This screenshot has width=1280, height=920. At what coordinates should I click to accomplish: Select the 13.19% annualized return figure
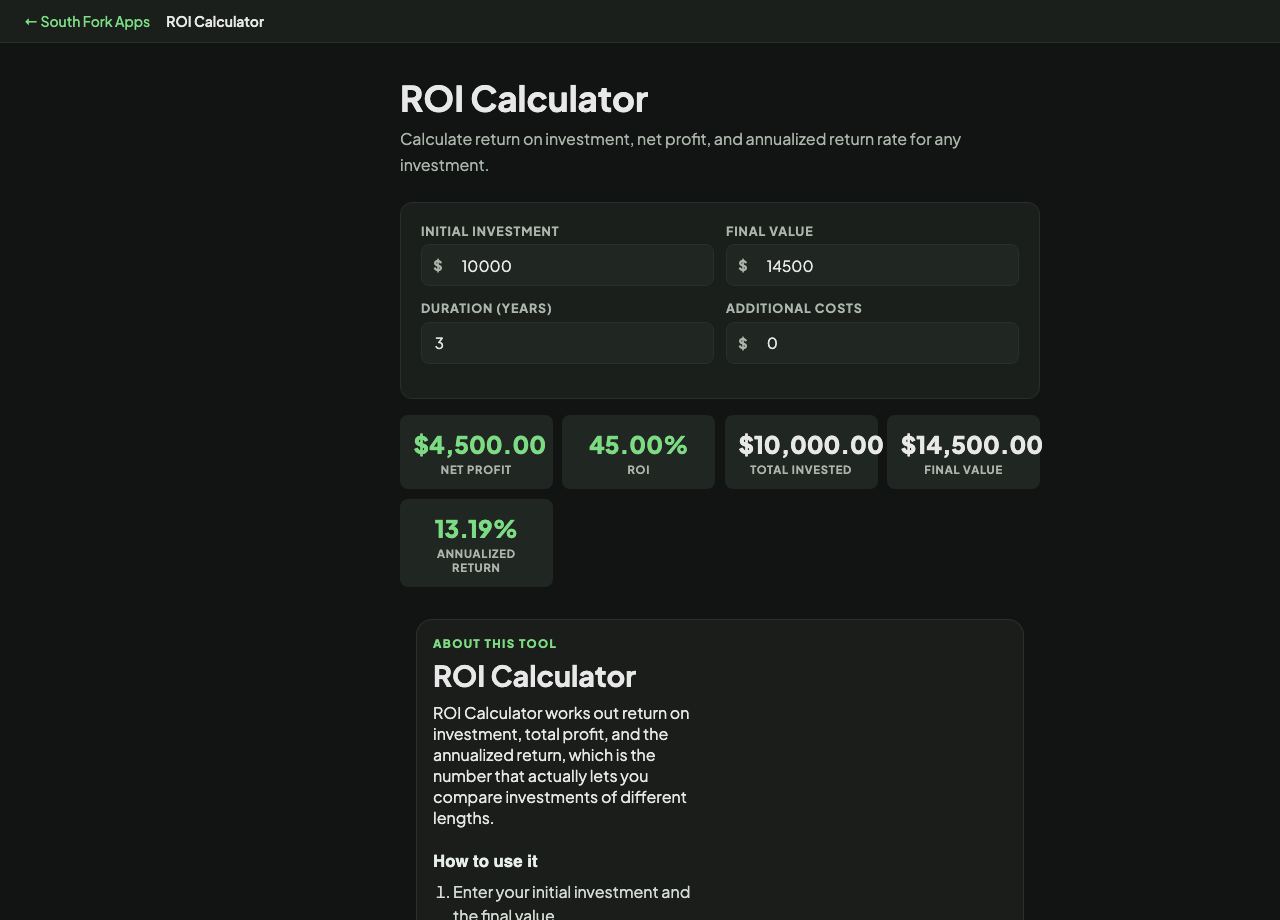point(476,529)
